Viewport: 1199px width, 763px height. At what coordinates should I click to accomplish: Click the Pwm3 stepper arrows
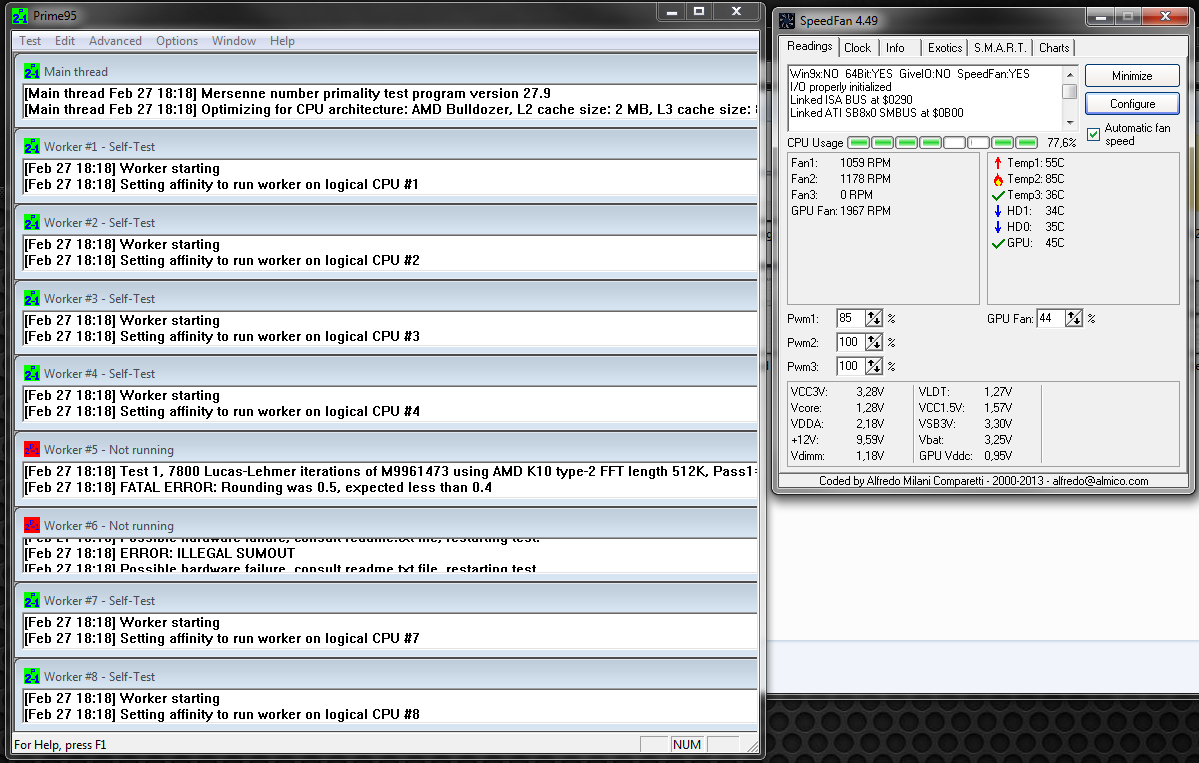click(x=874, y=366)
